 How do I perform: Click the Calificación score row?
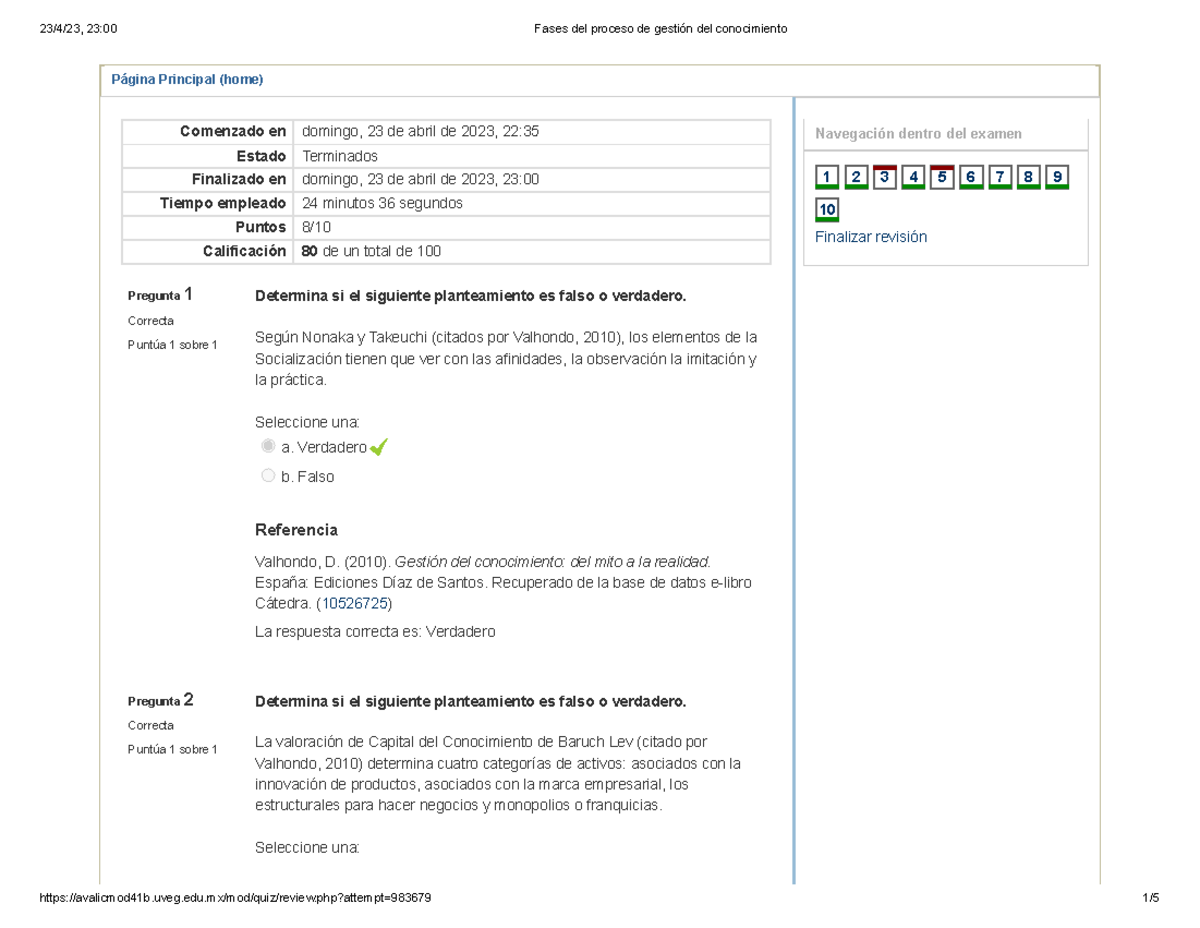[446, 251]
